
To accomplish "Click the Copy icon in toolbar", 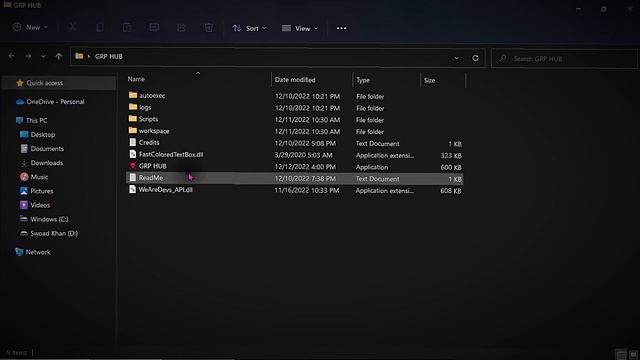I will (x=100, y=27).
